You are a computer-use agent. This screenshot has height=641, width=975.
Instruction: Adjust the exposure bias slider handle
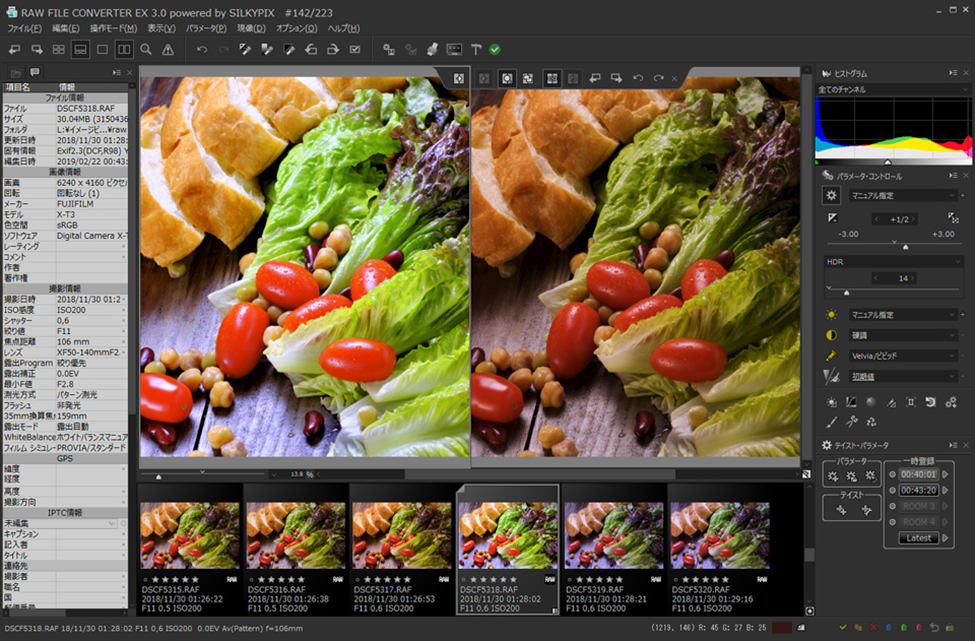point(905,247)
